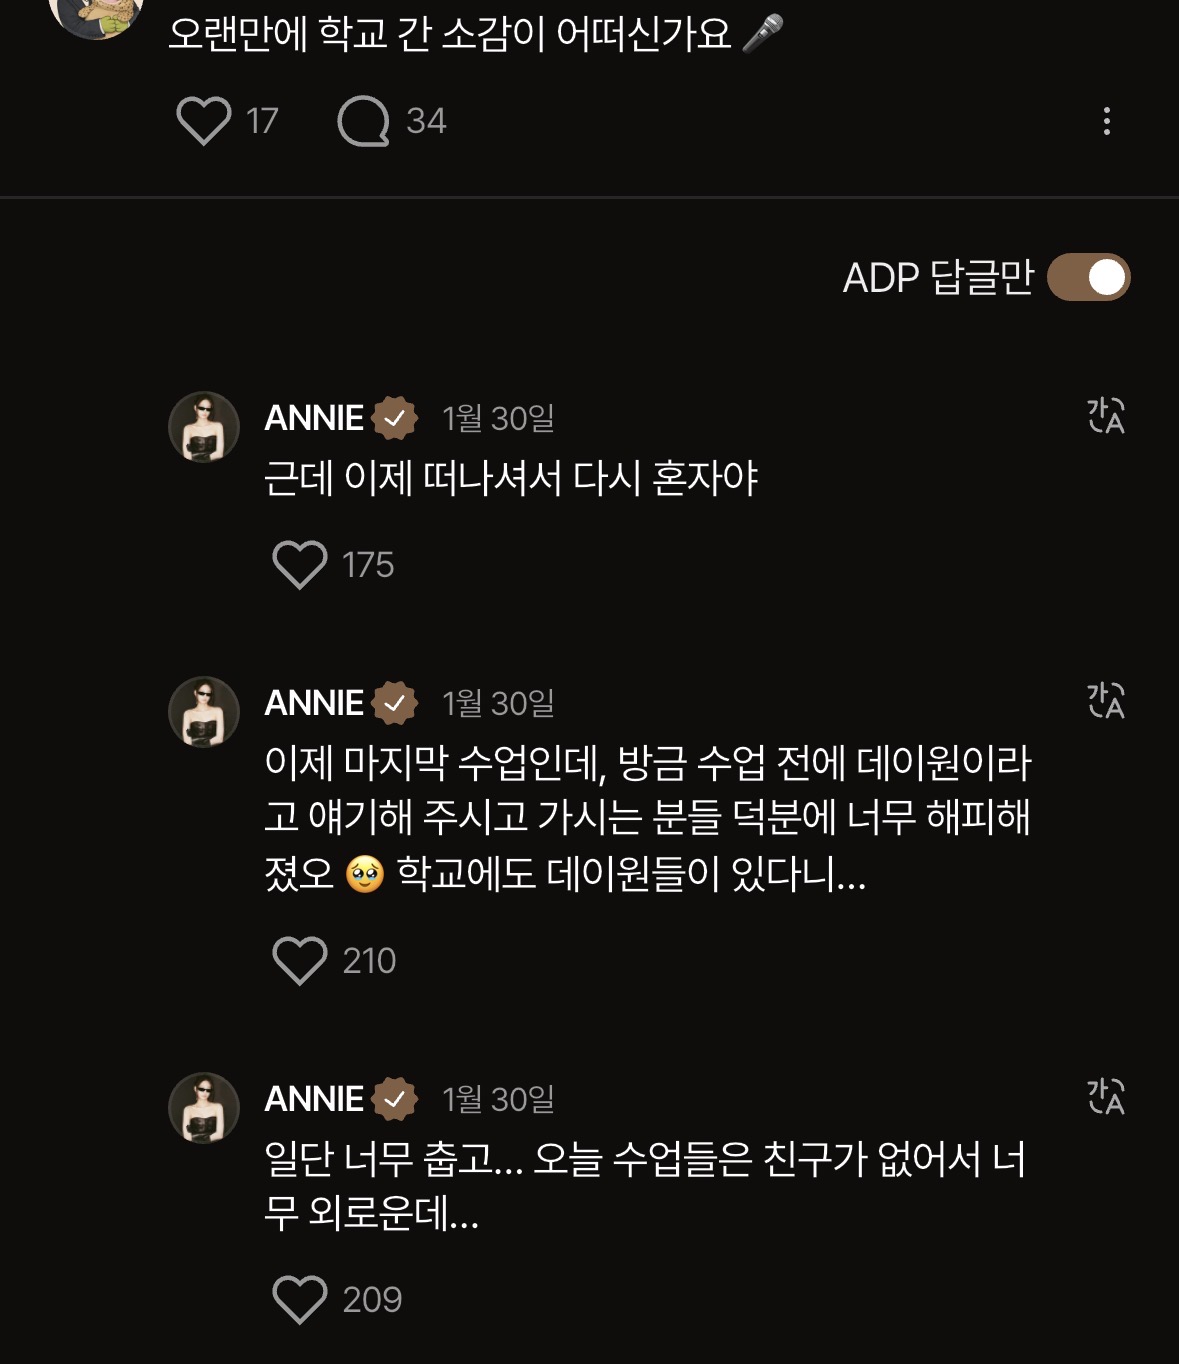Click ANNIE's name on the 외로운데 reply
This screenshot has height=1364, width=1179.
(x=314, y=1099)
